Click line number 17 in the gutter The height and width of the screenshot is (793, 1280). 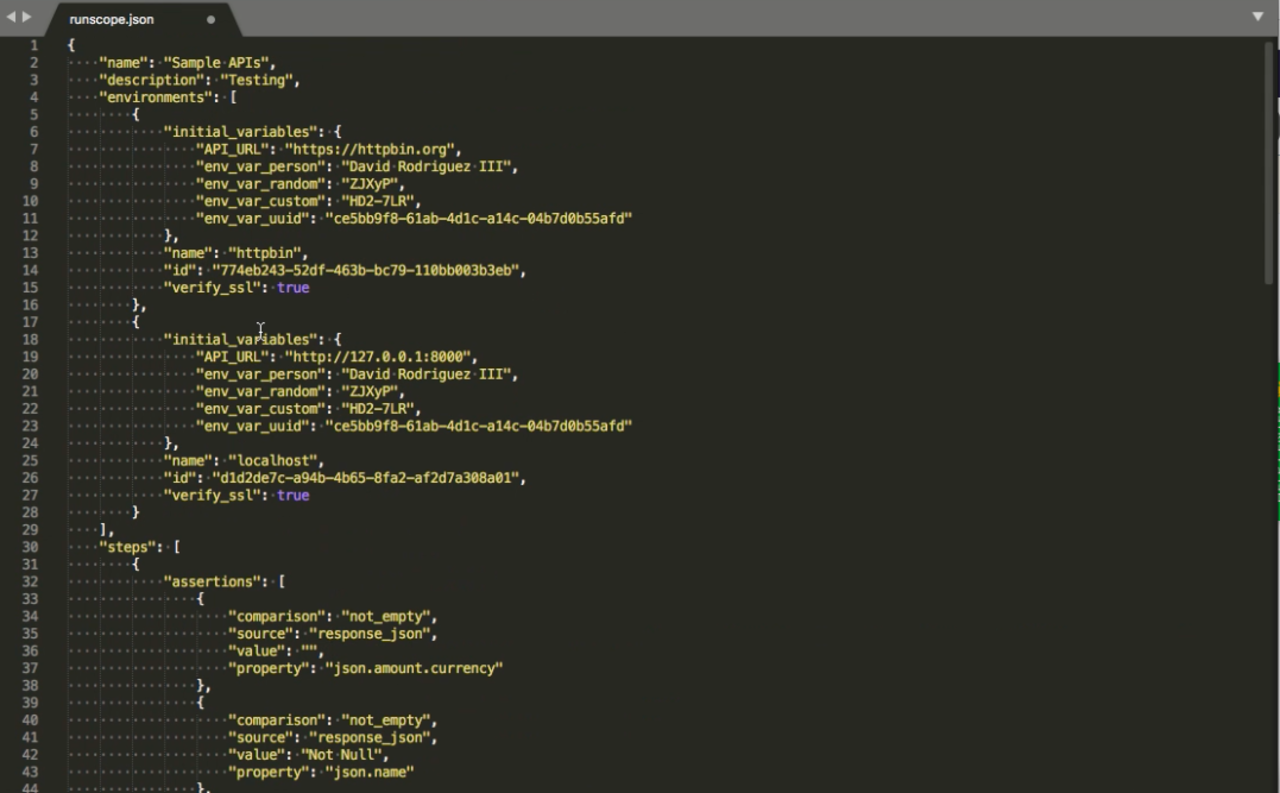29,322
